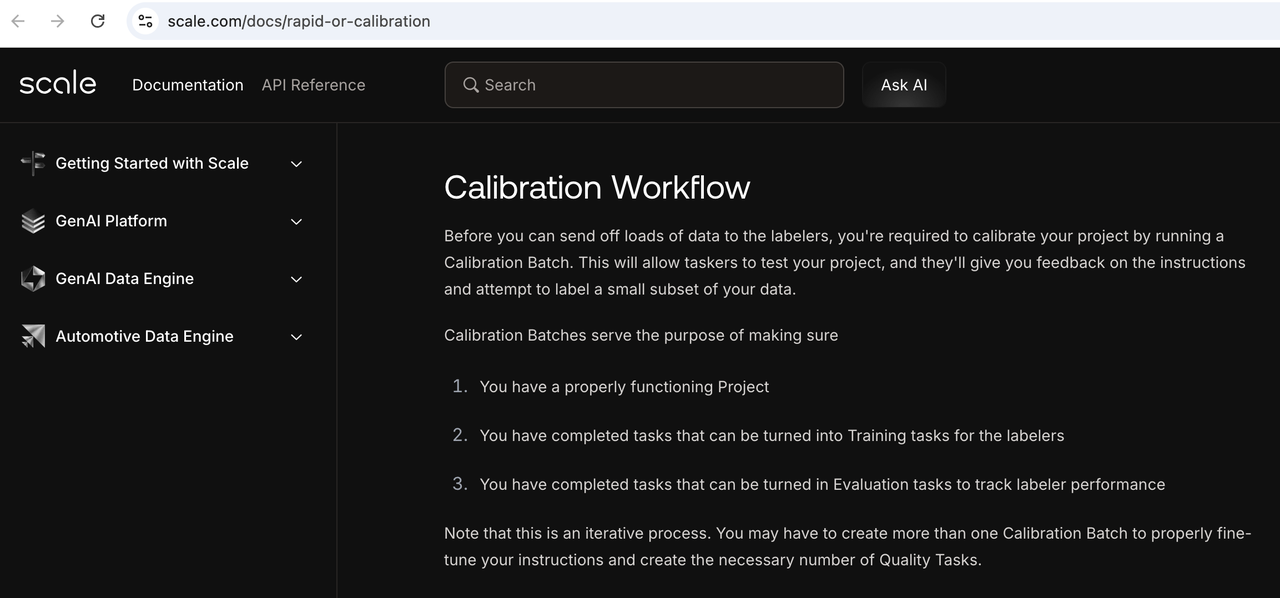Click the GenAI Platform layers icon

coord(33,221)
